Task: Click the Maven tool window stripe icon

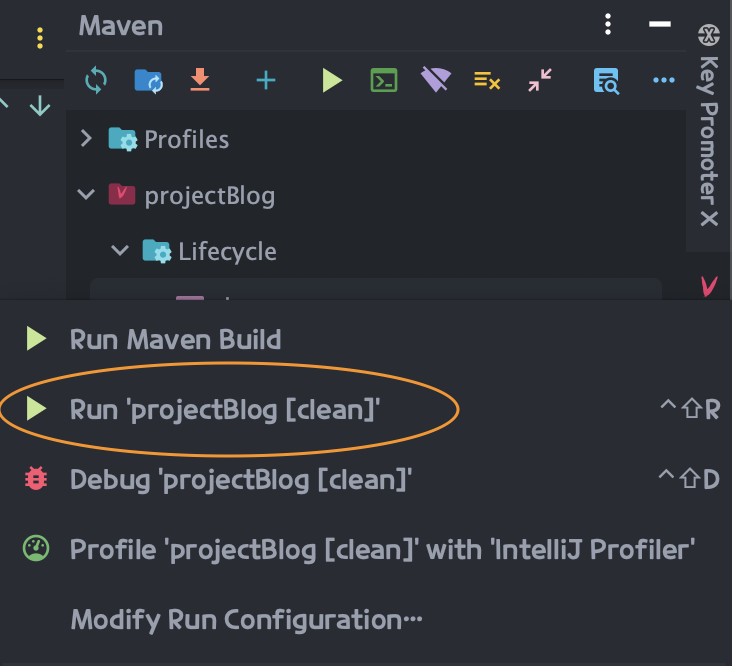Action: coord(709,286)
